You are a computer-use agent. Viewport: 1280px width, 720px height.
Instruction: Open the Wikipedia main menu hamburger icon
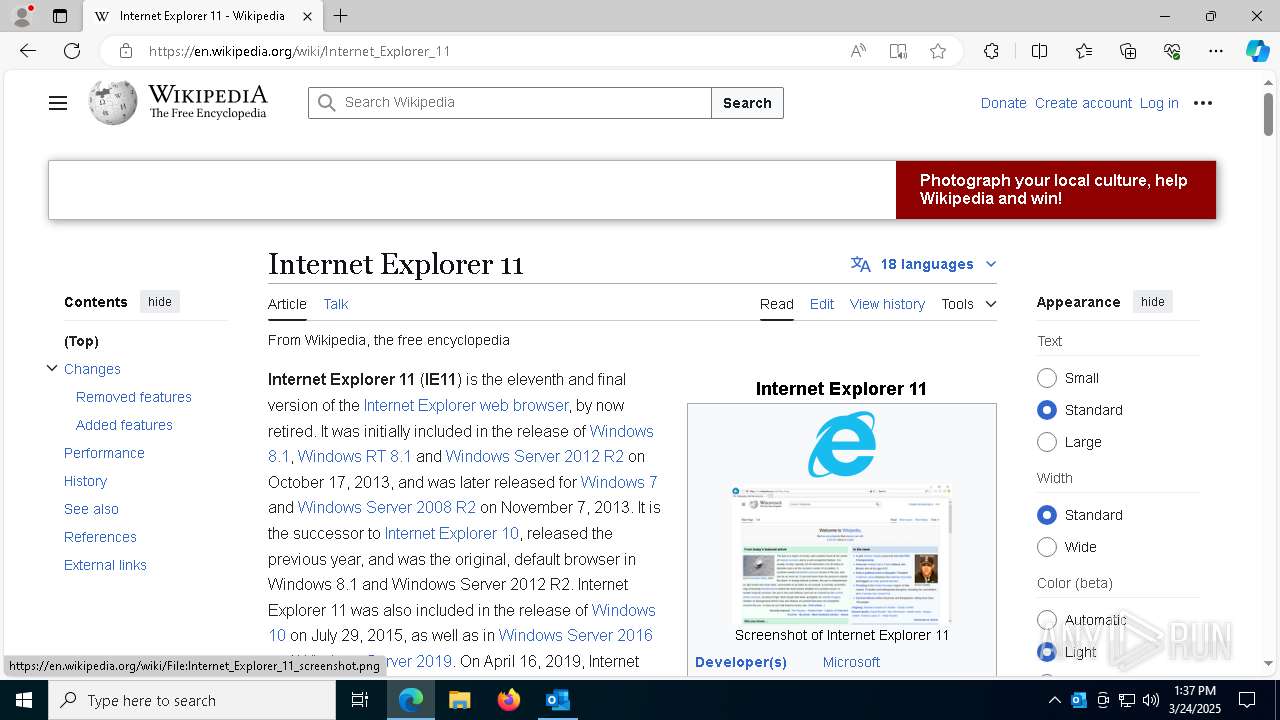[x=58, y=103]
